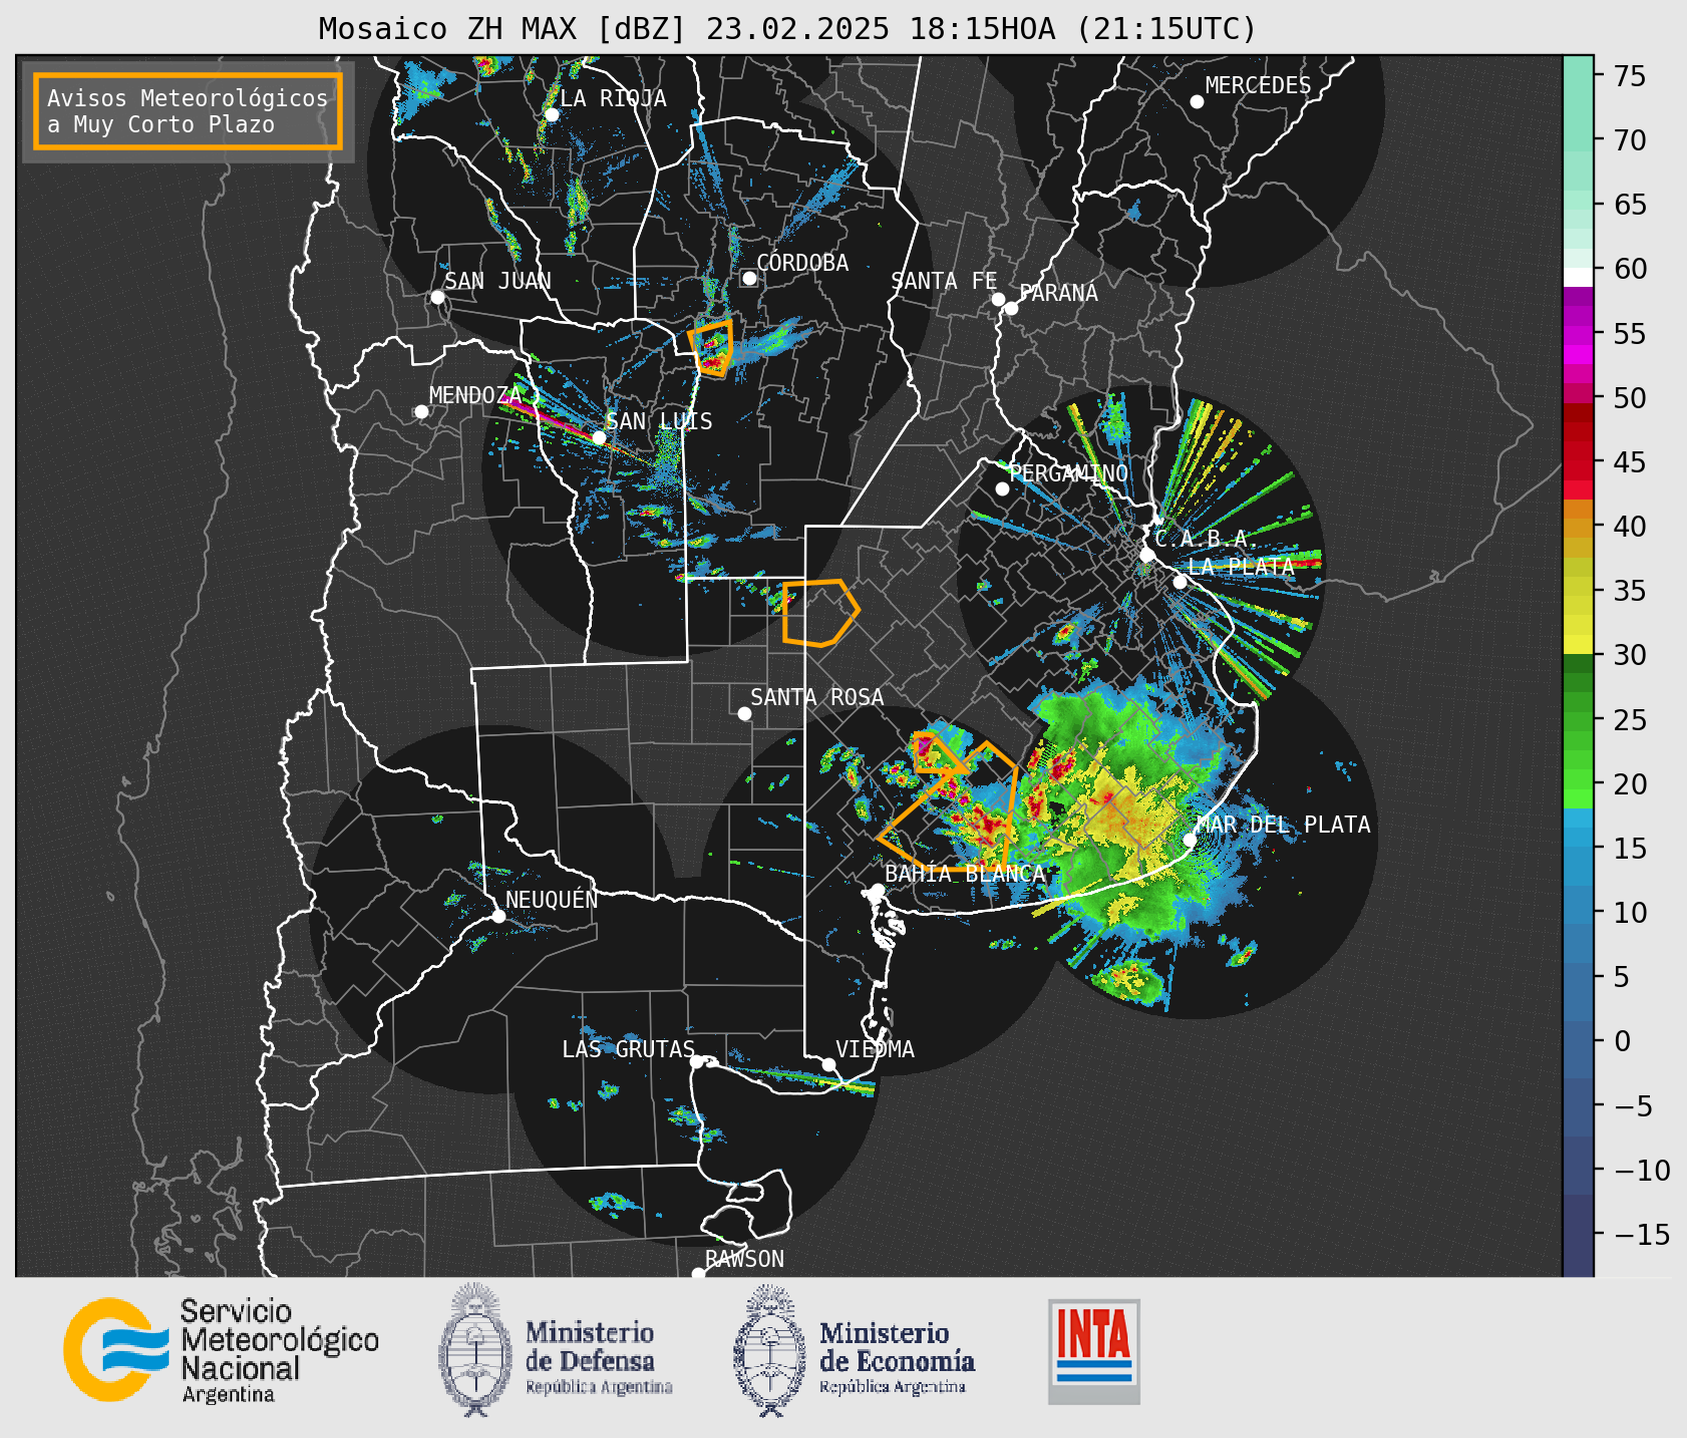Click the Servicio Meteorológico Nacional Argentina text
Viewport: 1687px width, 1438px height.
click(x=280, y=1351)
